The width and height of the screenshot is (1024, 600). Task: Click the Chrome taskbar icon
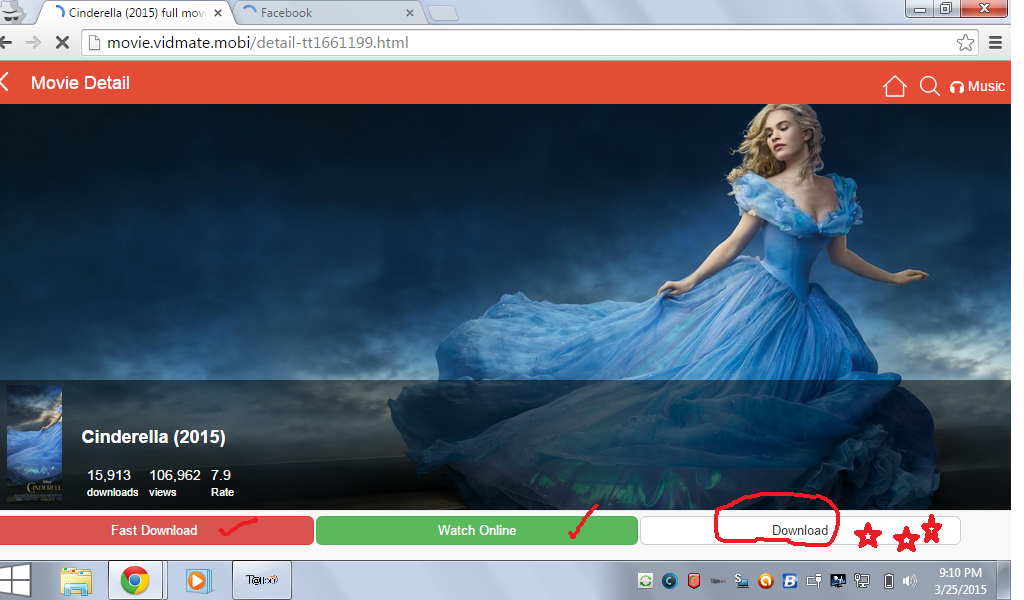coord(135,580)
